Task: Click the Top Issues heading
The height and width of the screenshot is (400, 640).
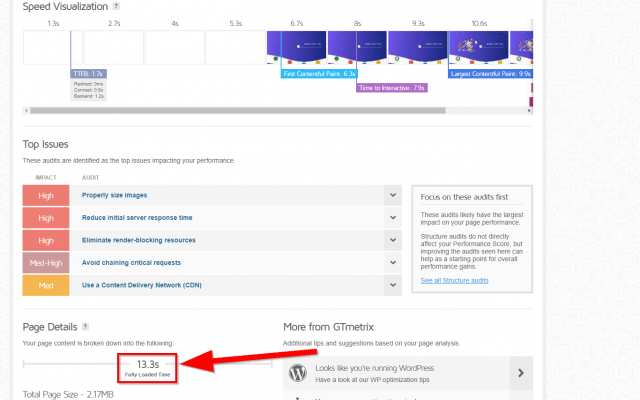Action: pos(45,144)
